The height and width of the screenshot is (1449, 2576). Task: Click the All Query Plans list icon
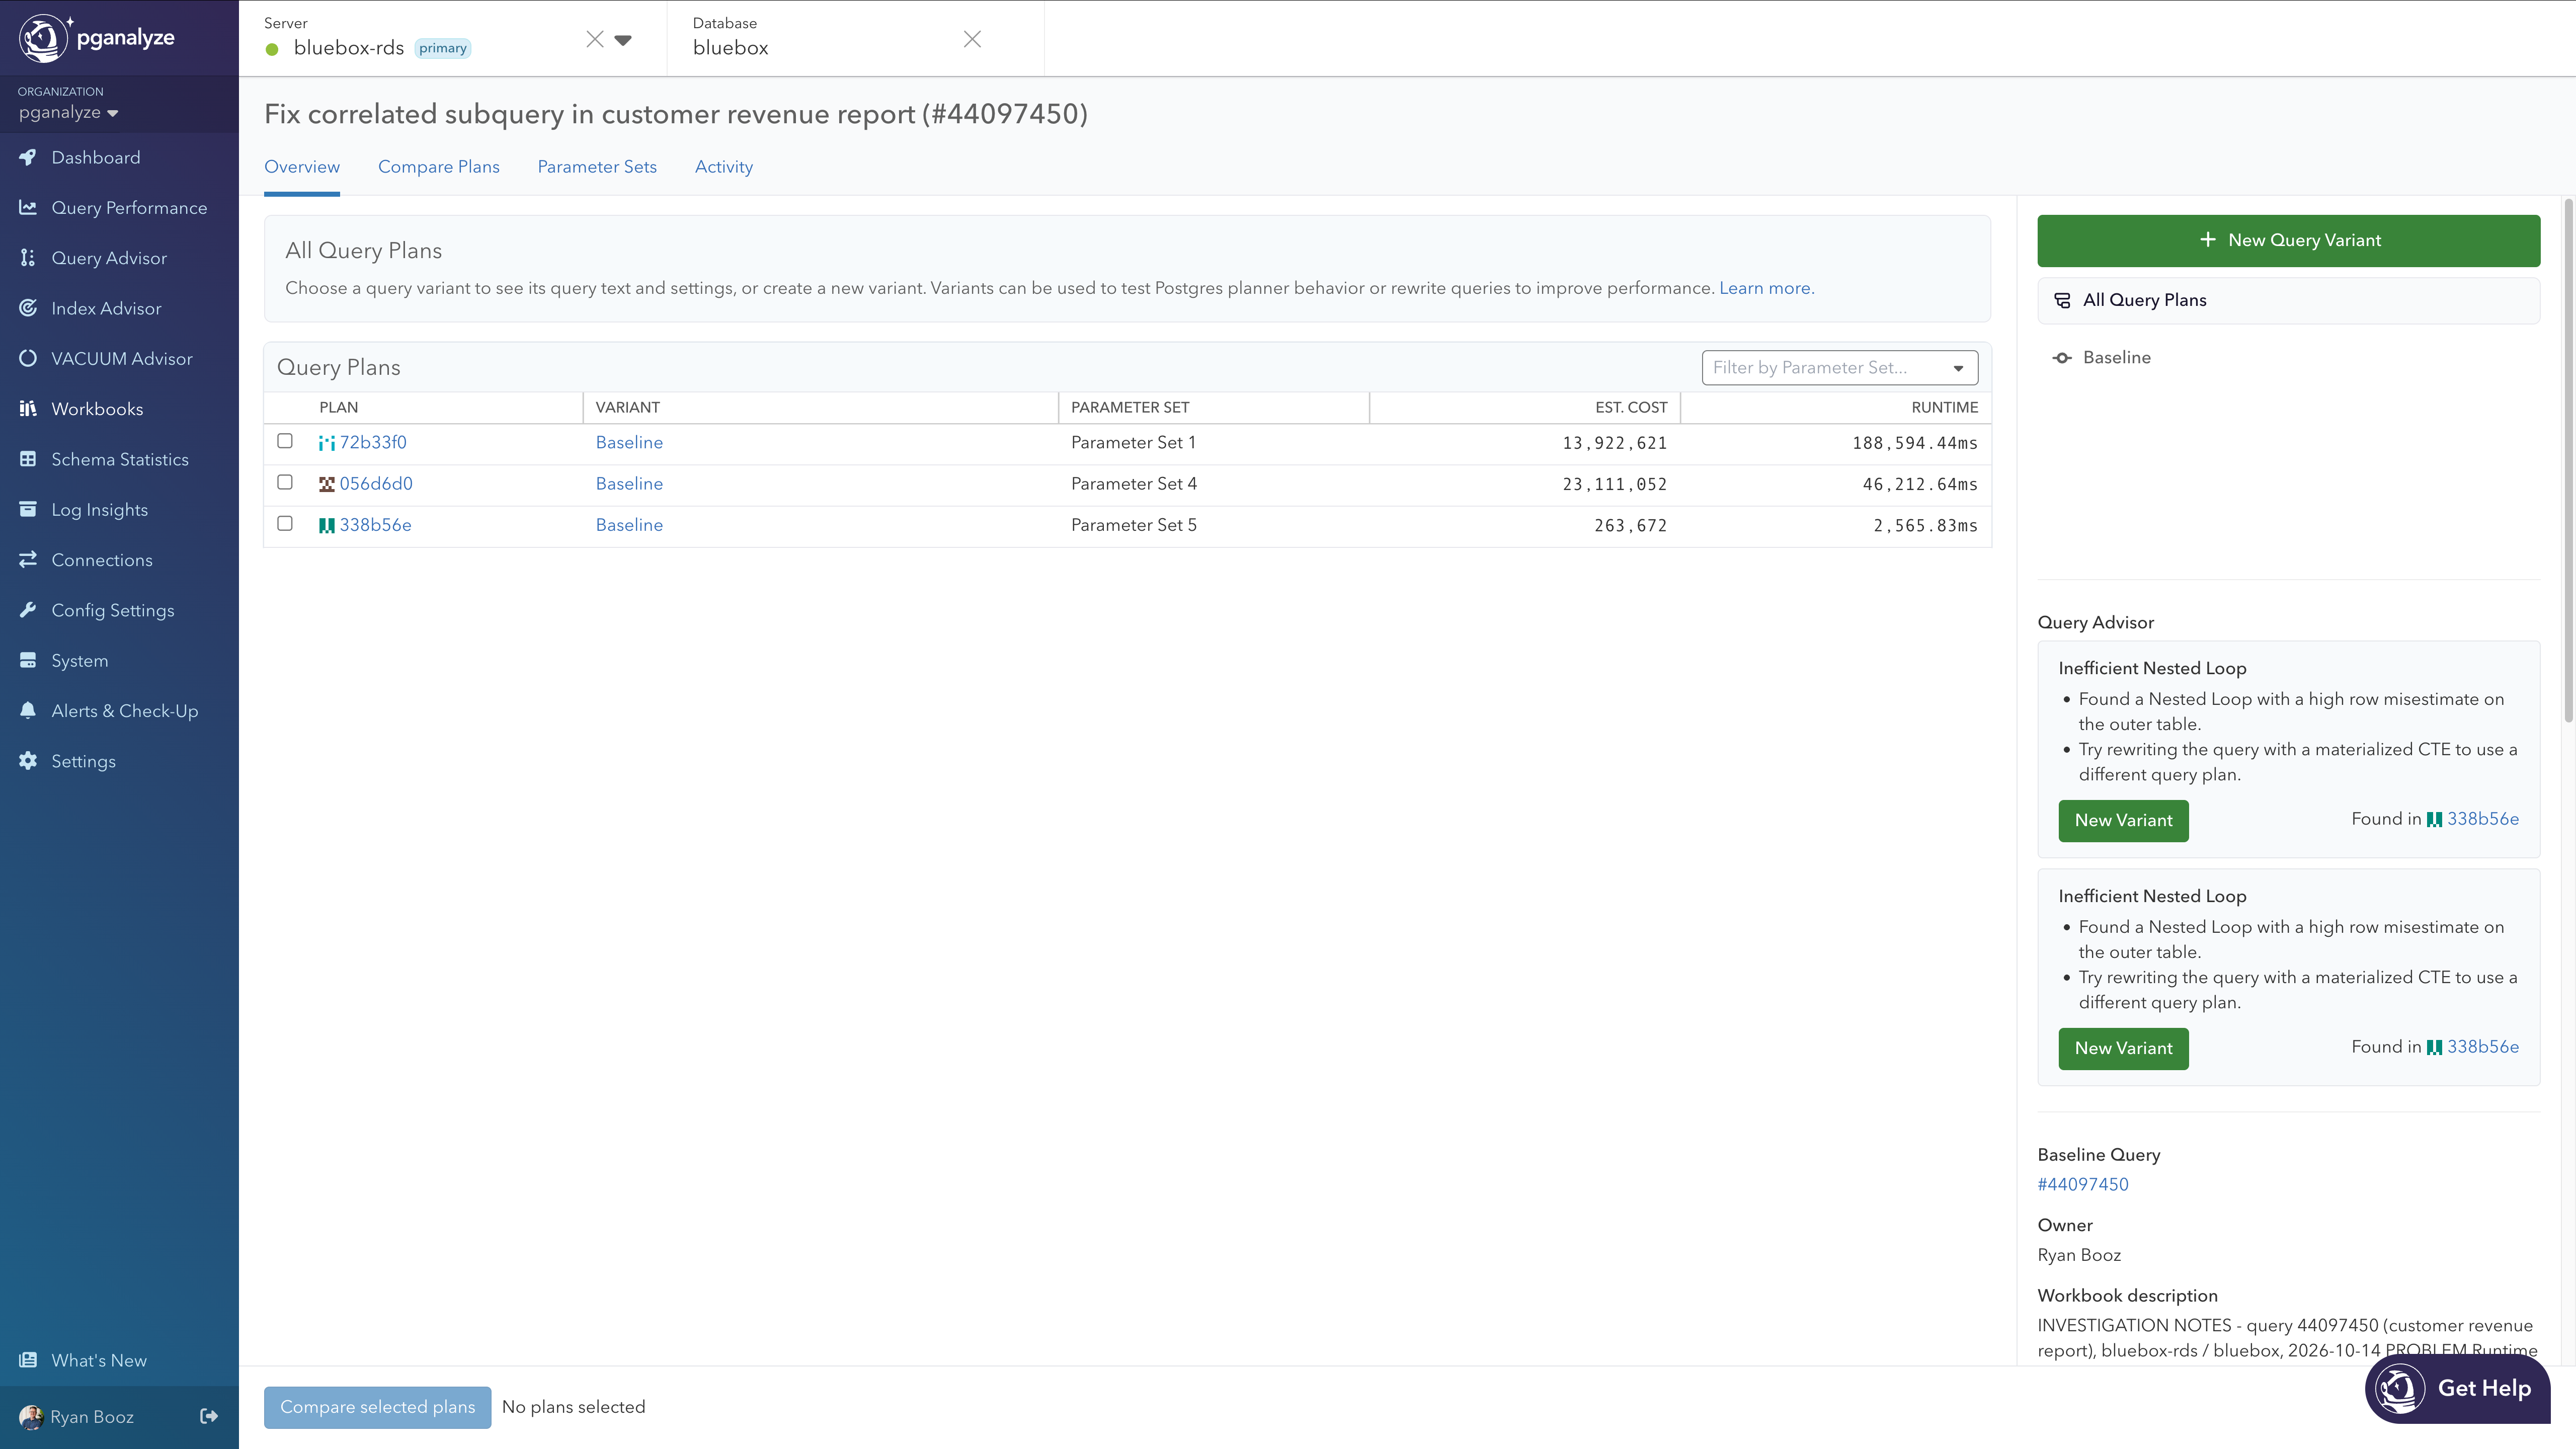click(x=2062, y=300)
